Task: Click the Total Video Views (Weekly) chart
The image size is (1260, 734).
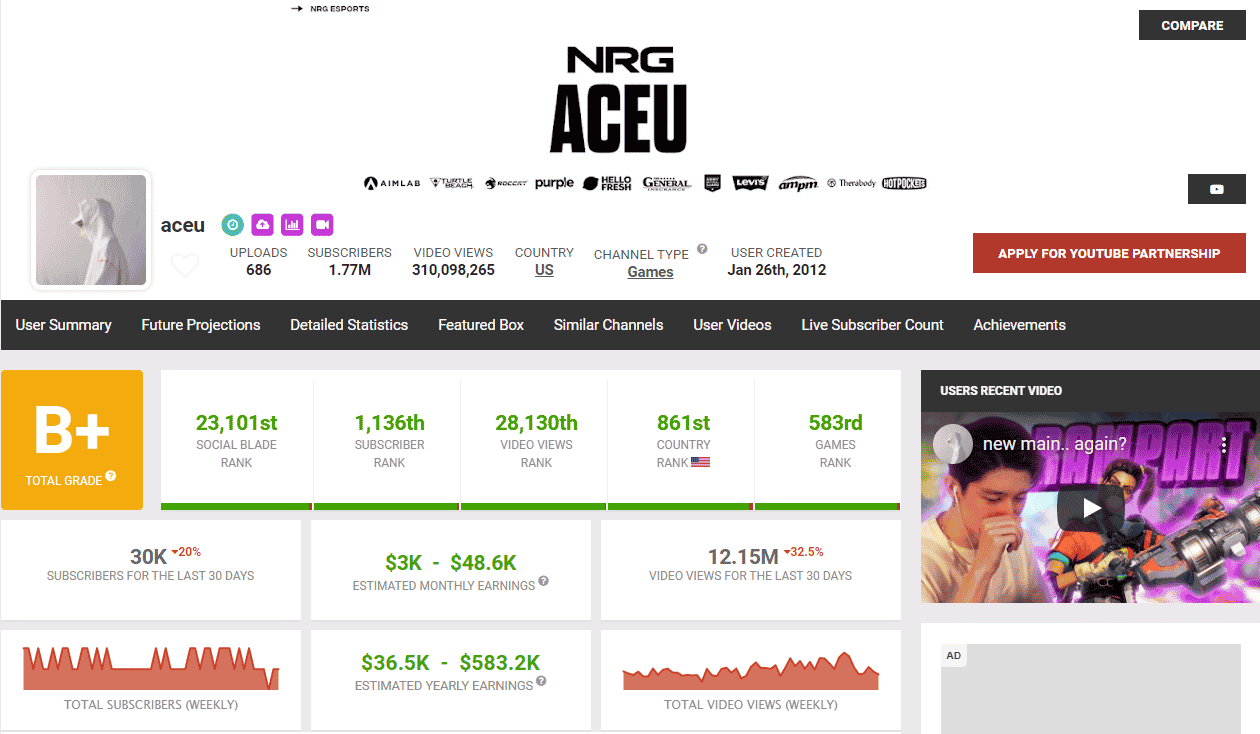Action: (x=750, y=670)
